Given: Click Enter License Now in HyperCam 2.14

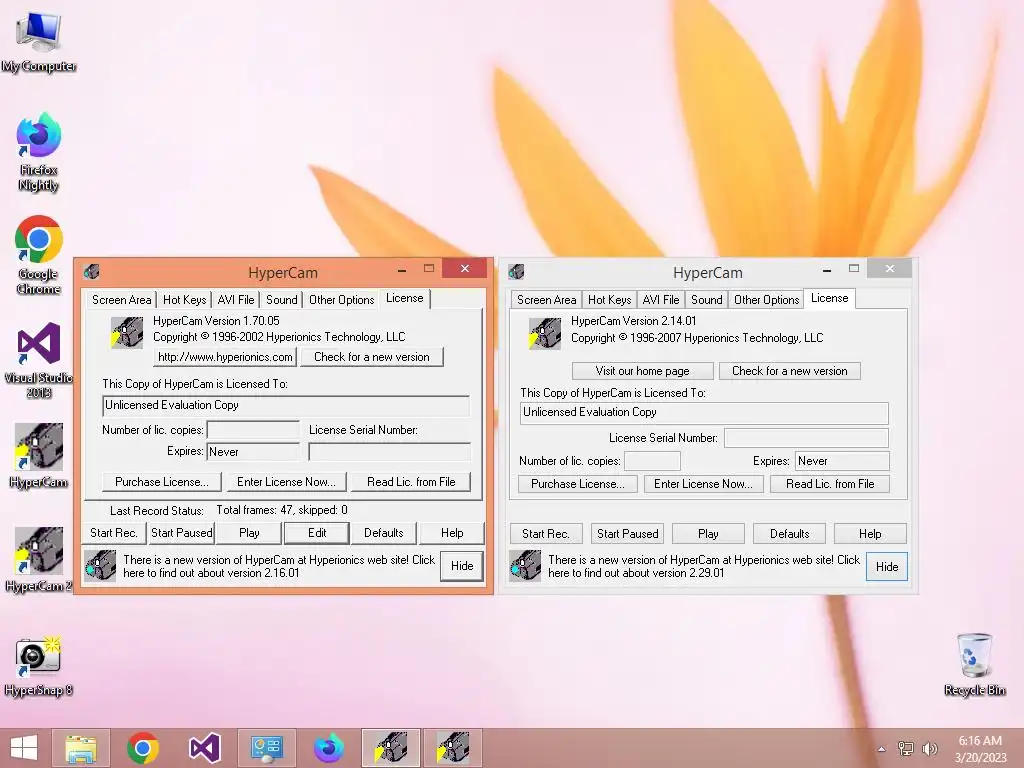Looking at the screenshot, I should coord(703,484).
